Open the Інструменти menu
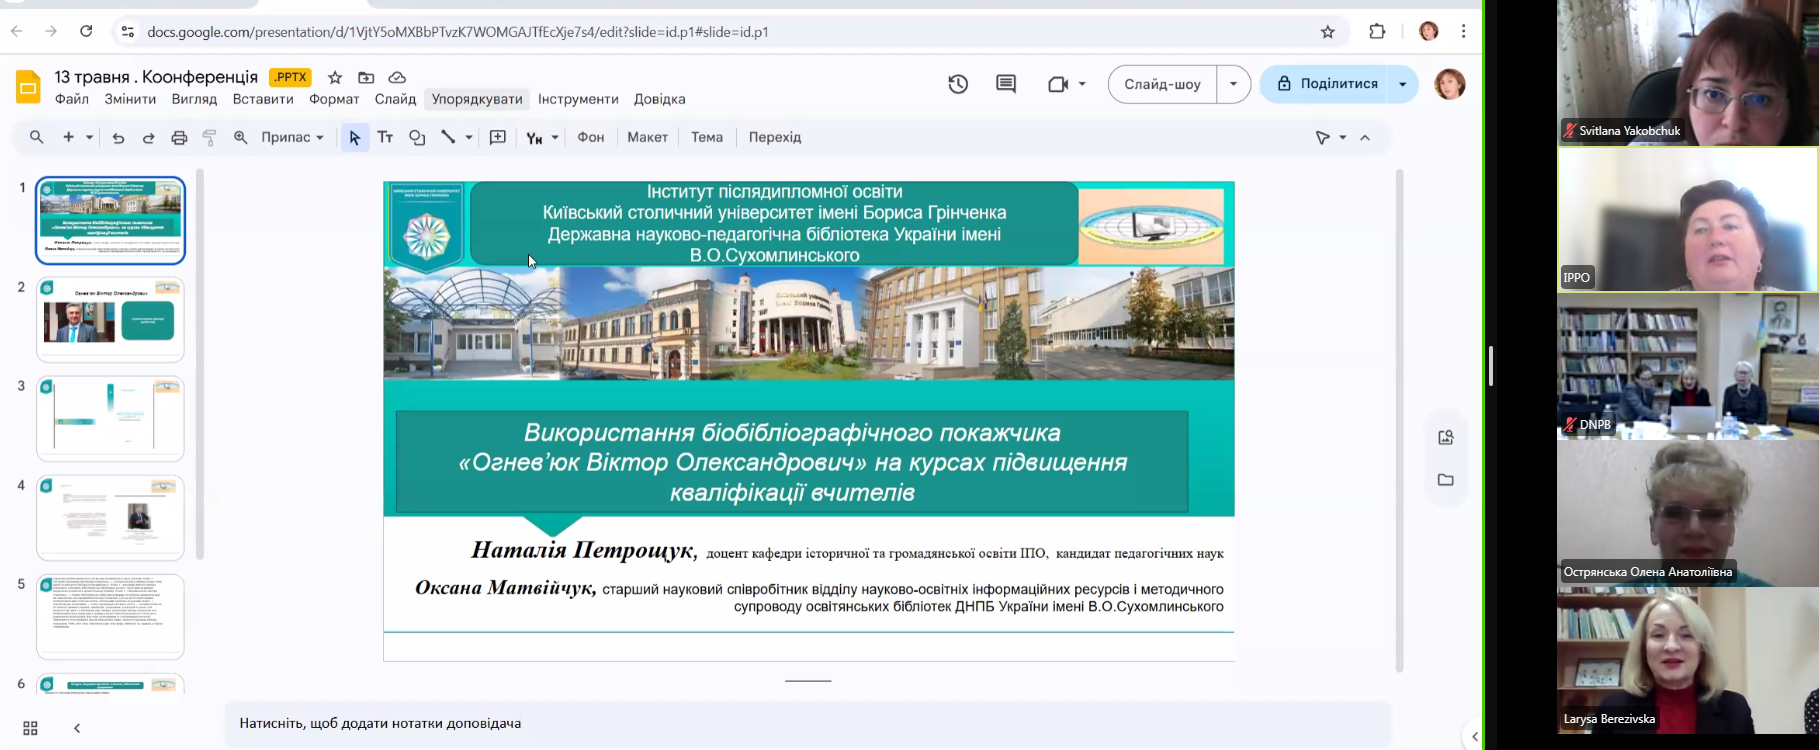Screen dimensions: 1819x750 tap(578, 99)
